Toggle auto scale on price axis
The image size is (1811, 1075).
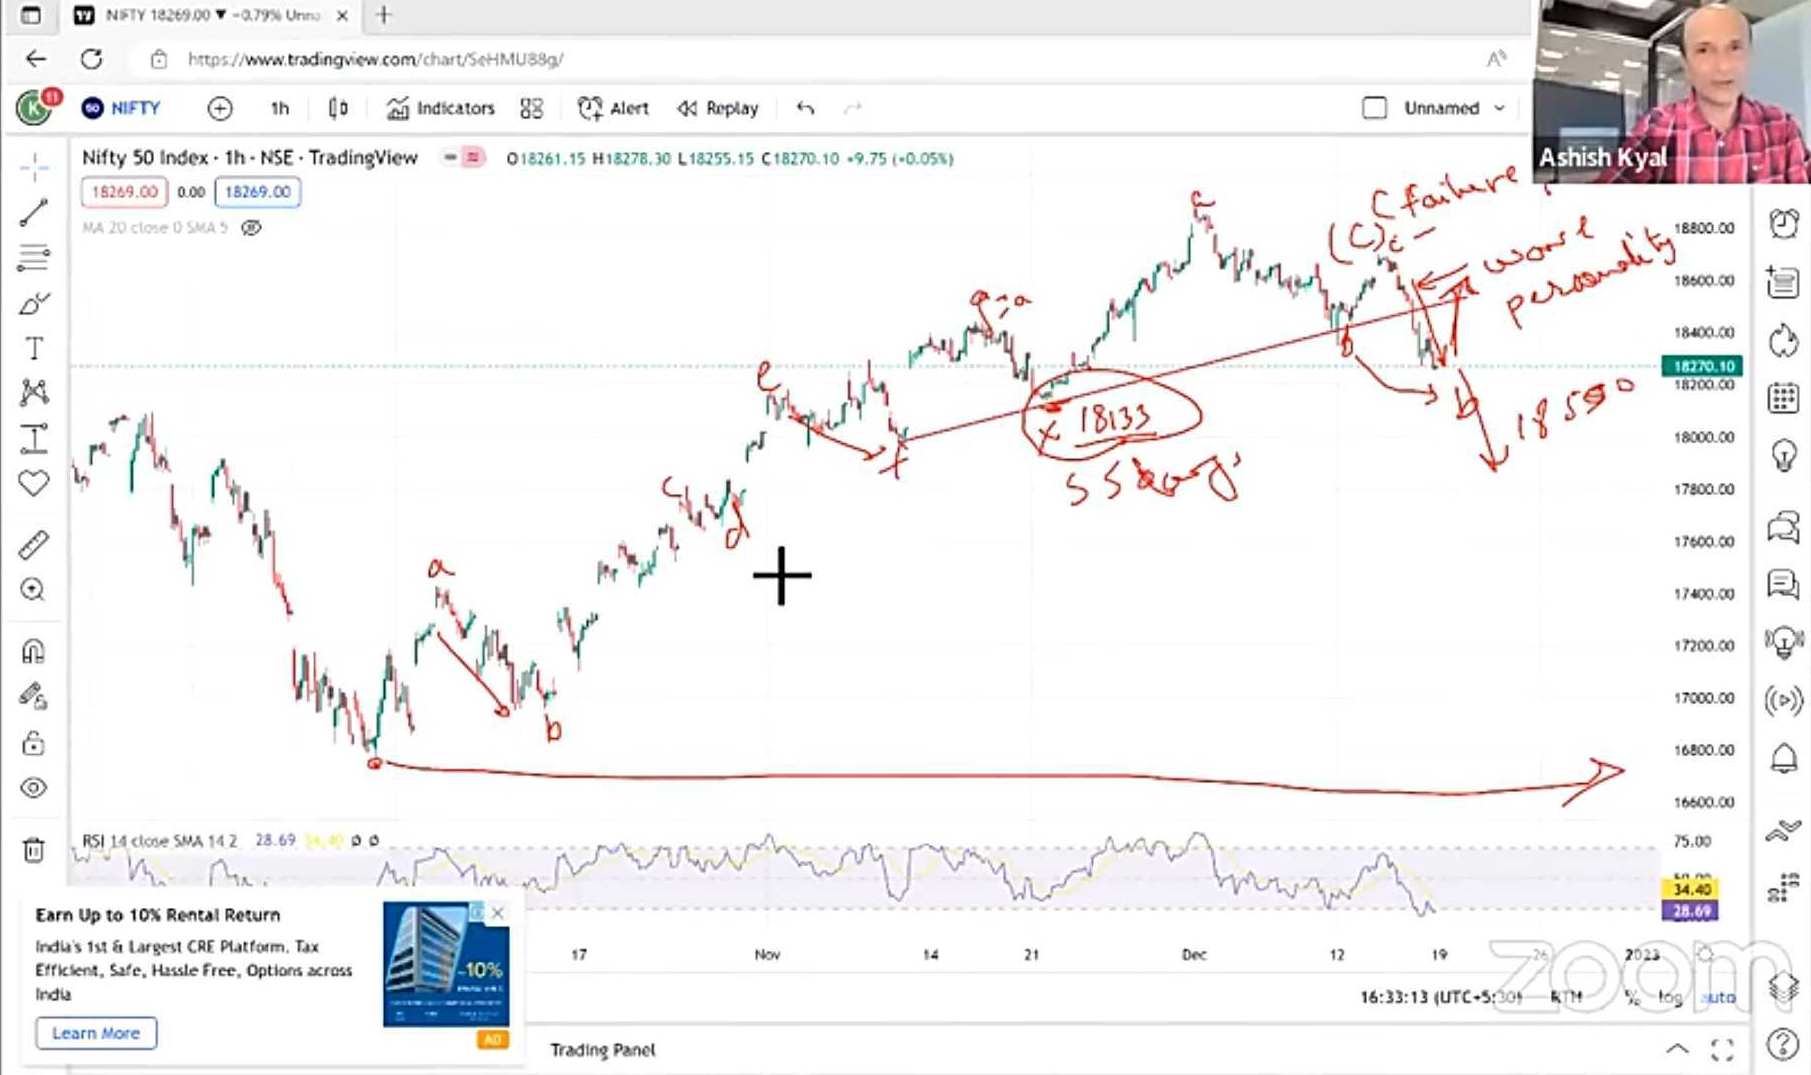pyautogui.click(x=1718, y=997)
